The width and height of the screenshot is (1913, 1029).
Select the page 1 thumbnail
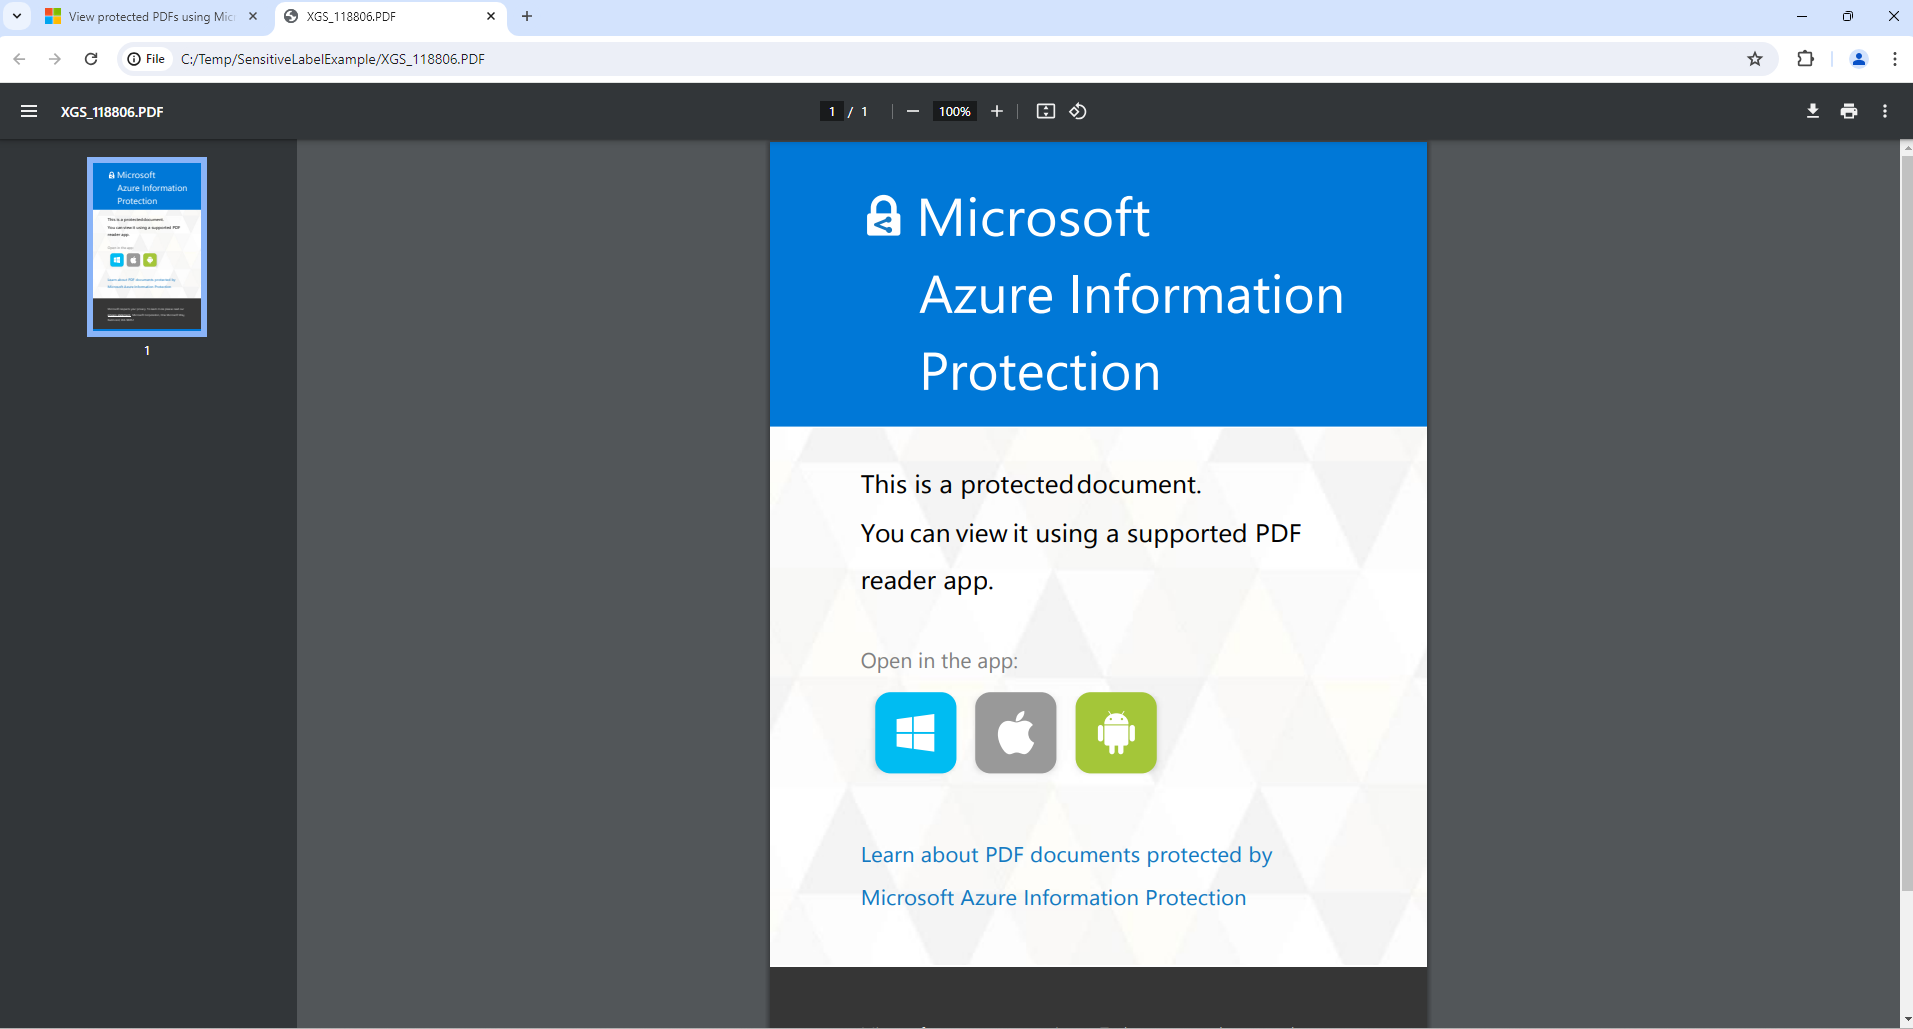[x=147, y=247]
